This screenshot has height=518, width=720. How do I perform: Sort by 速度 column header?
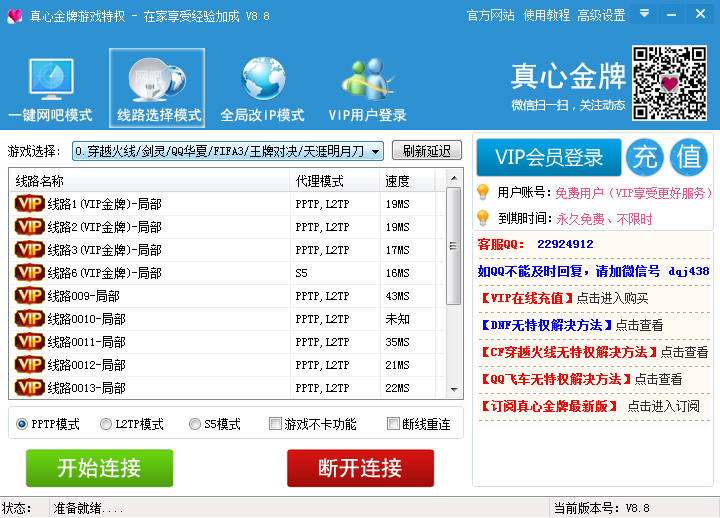click(x=407, y=181)
